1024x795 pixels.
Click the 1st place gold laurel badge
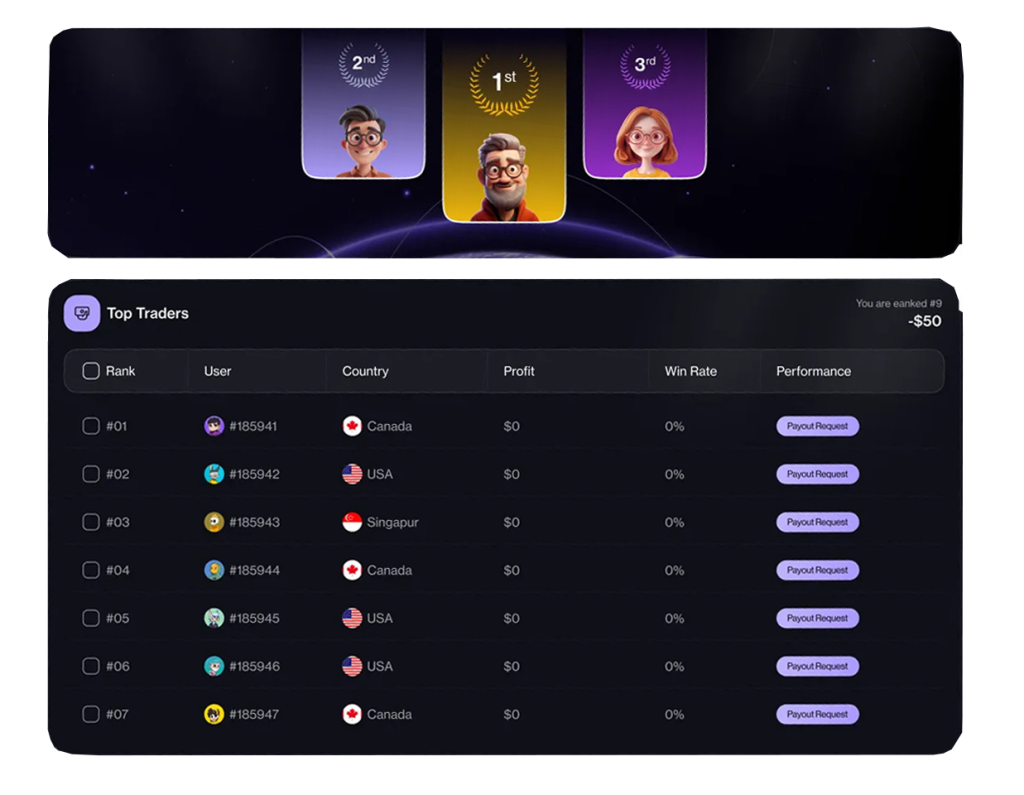click(x=504, y=83)
